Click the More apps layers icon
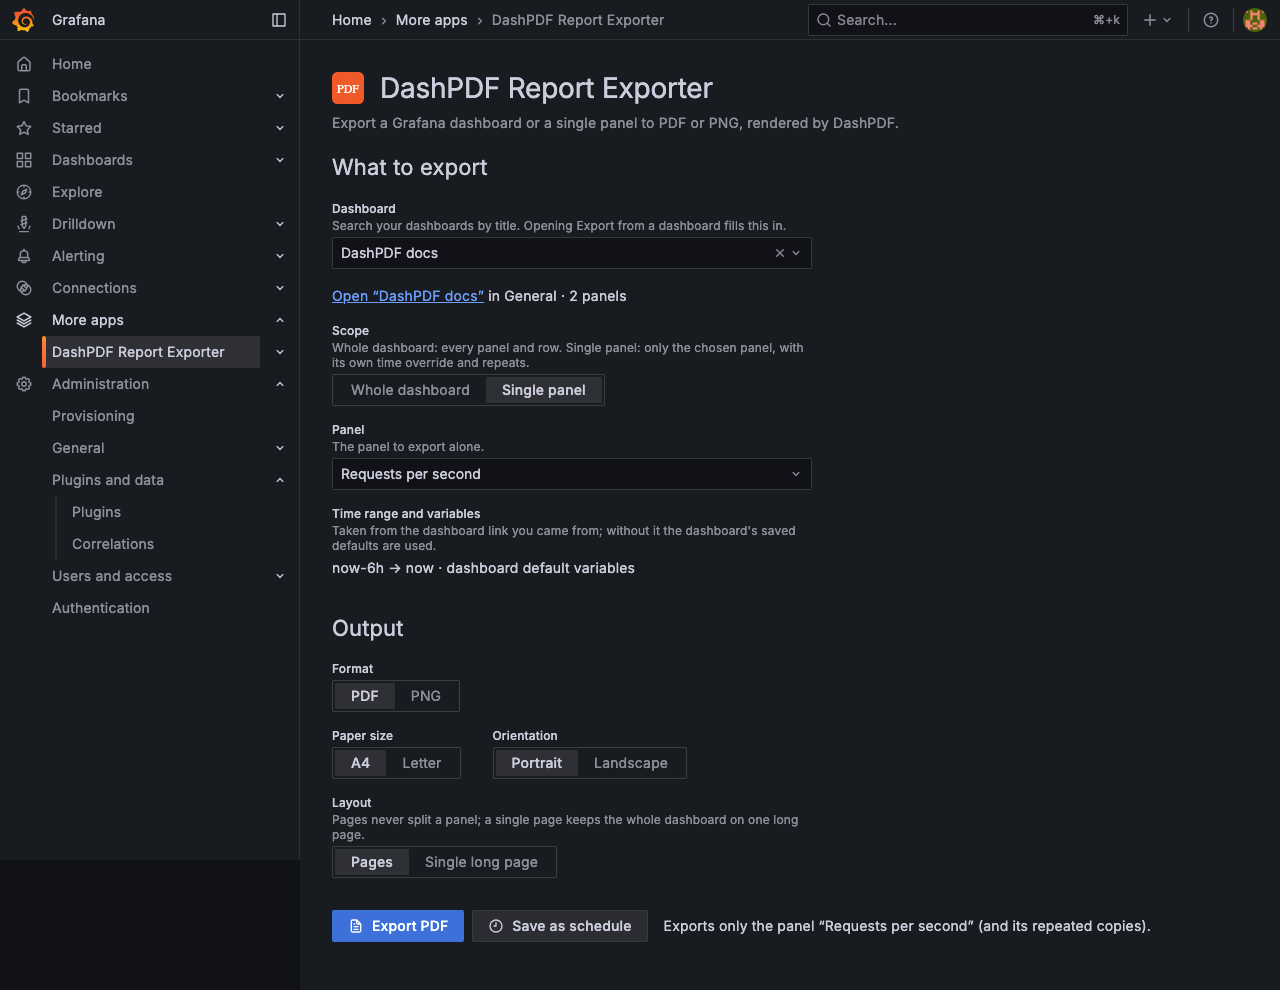 24,320
